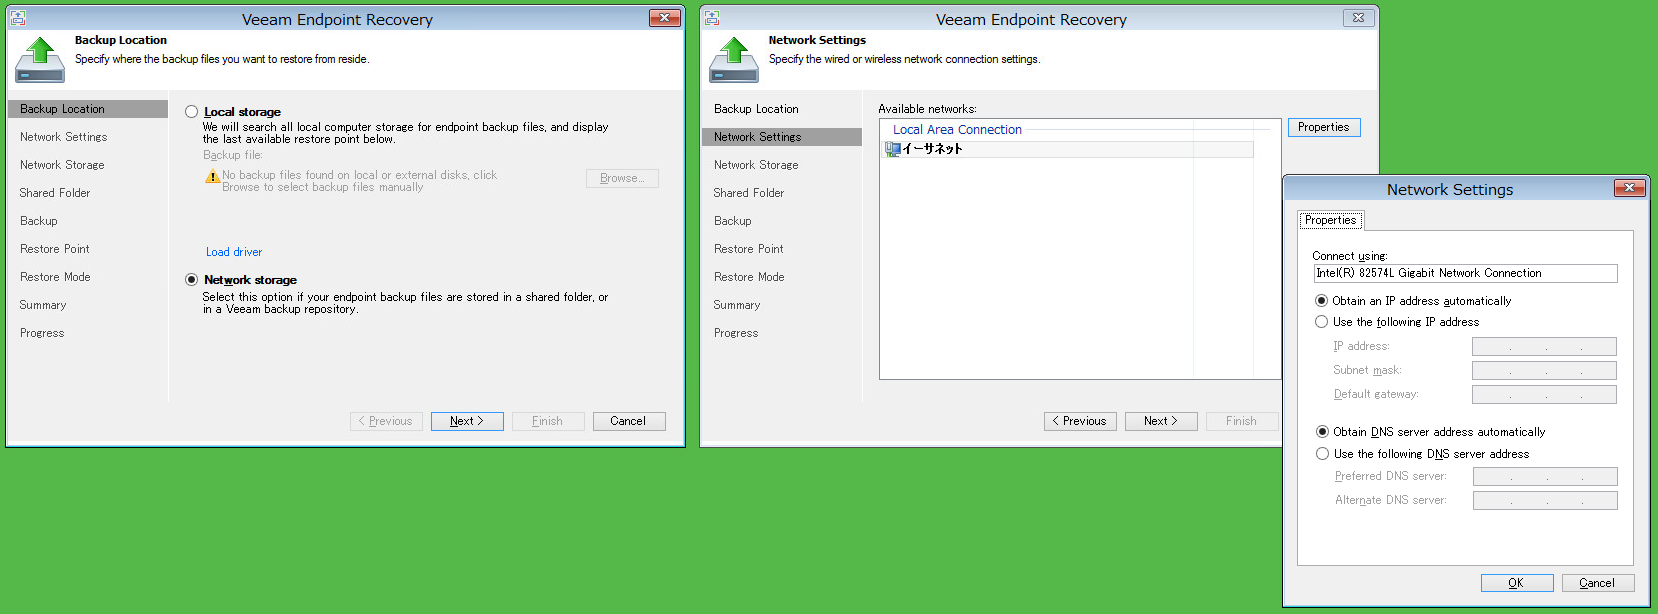This screenshot has width=1658, height=614.
Task: Select the Local storage radio option
Action: coord(191,112)
